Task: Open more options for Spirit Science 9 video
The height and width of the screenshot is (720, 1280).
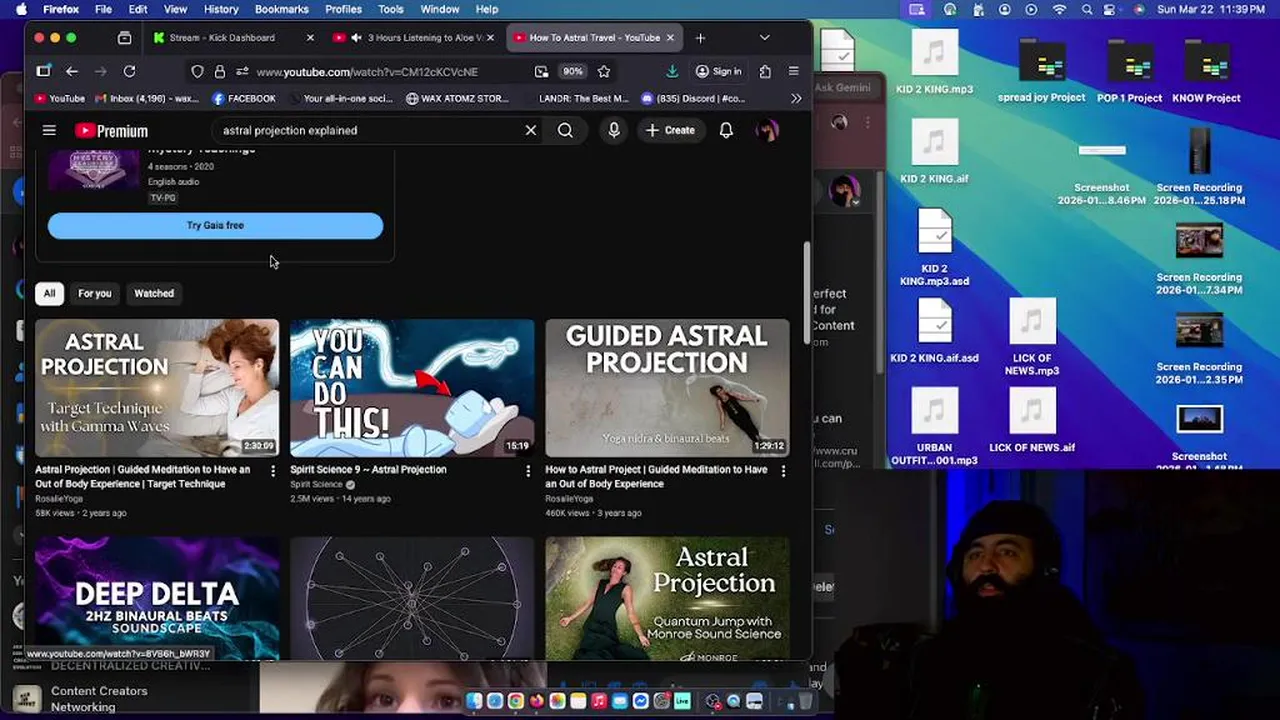Action: pos(528,471)
